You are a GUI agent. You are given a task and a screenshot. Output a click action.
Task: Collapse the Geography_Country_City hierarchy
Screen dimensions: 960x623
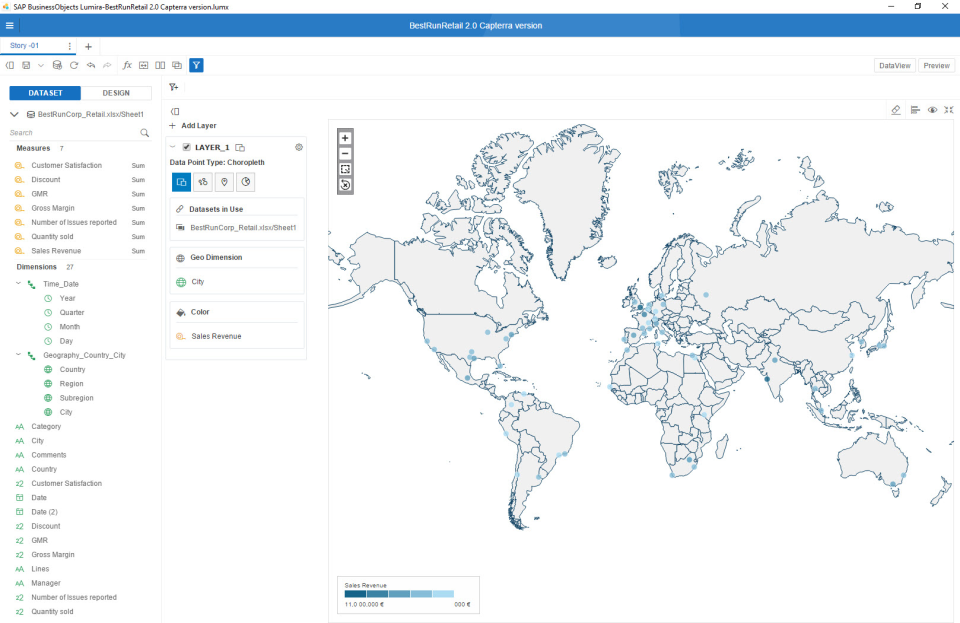16,355
